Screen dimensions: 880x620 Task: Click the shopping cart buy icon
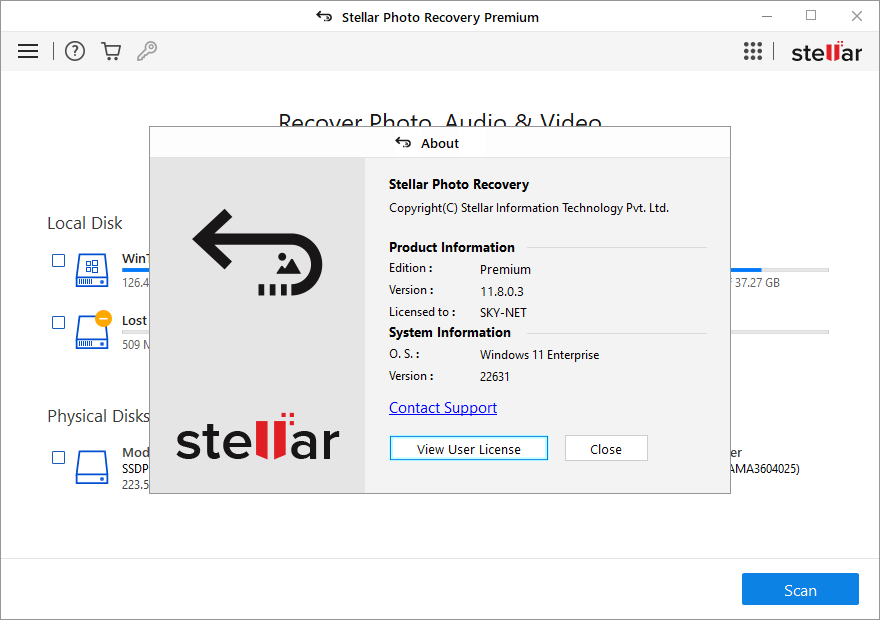(x=111, y=51)
